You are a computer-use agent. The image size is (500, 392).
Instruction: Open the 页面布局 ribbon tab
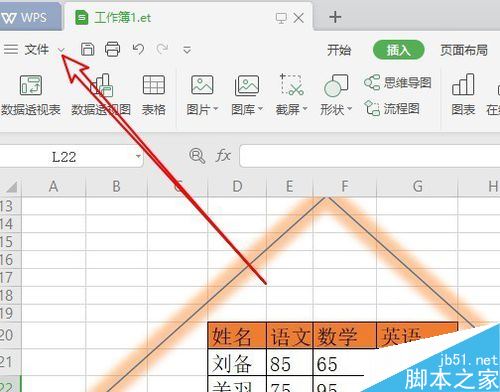coord(464,50)
